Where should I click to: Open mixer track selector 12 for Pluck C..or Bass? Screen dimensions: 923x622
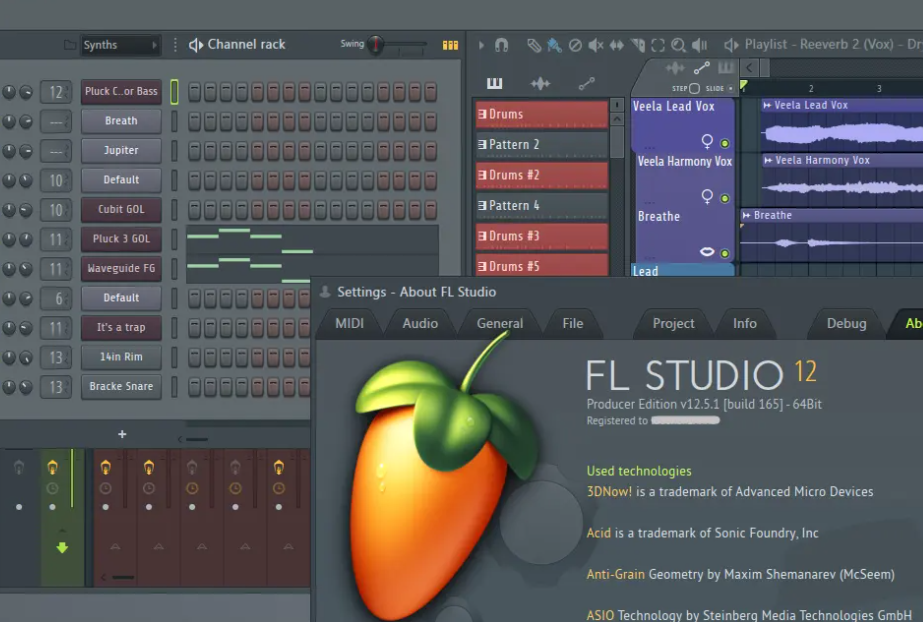coord(56,92)
